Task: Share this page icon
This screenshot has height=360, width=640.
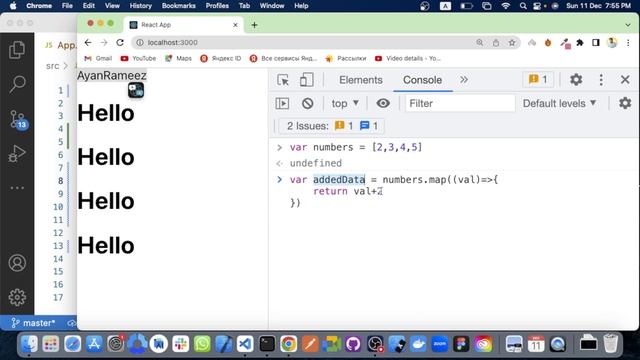Action: (496, 42)
